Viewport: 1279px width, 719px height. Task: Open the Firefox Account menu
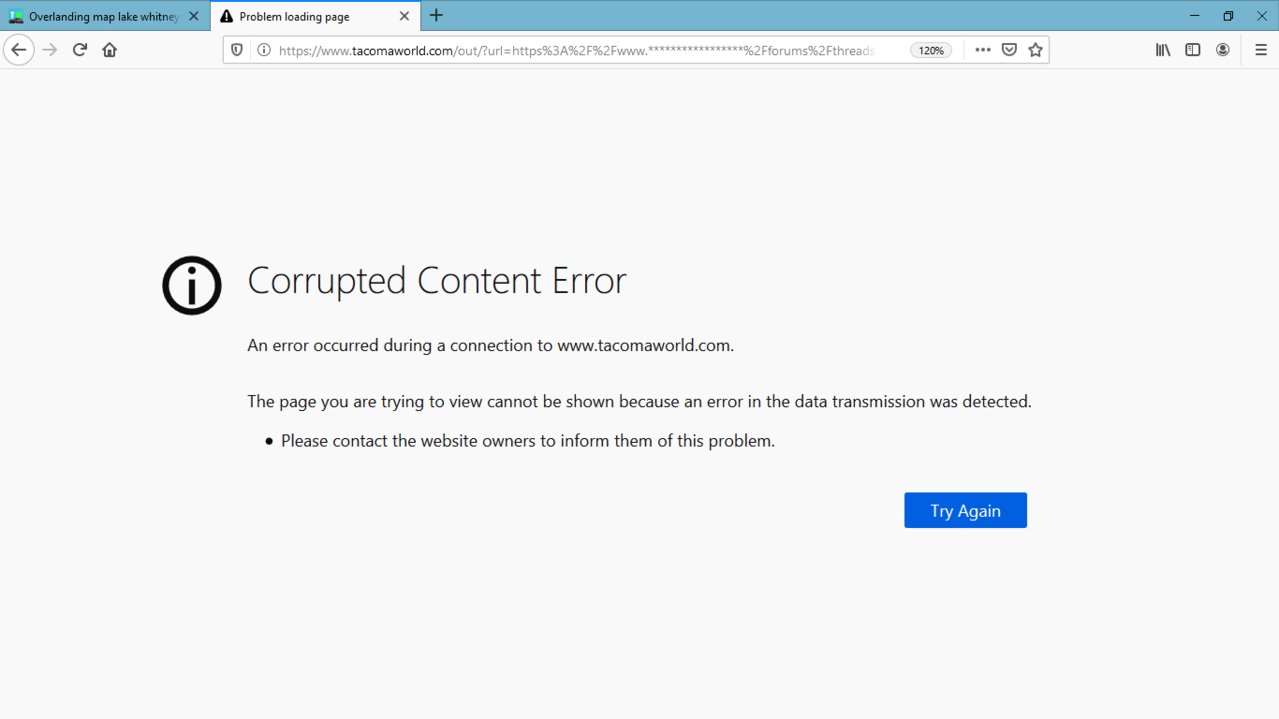(x=1223, y=50)
